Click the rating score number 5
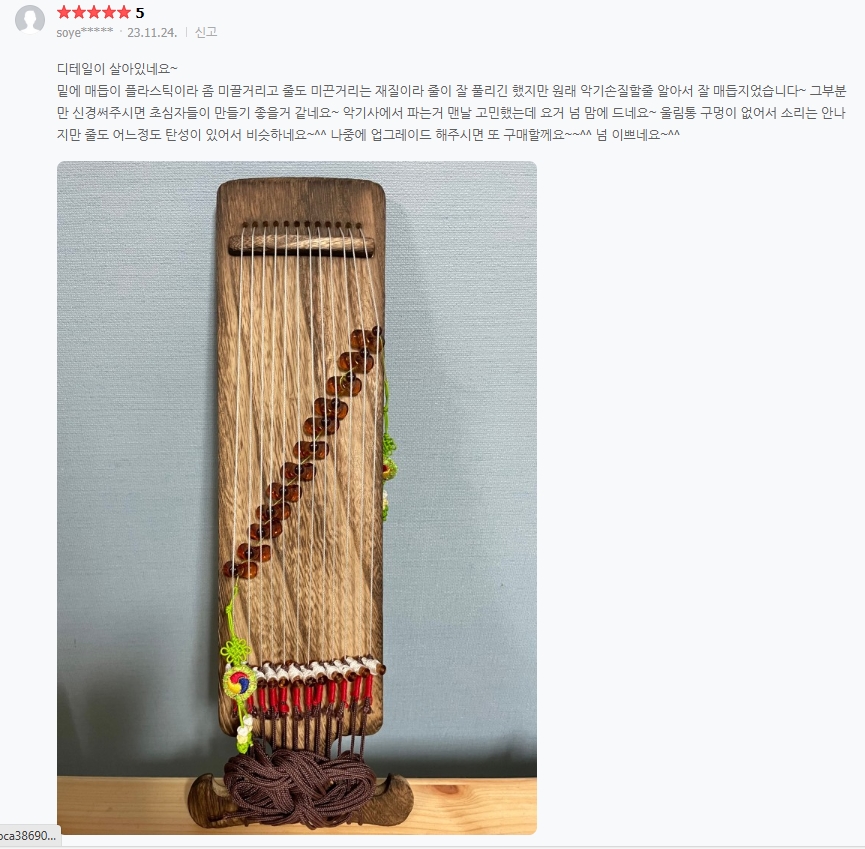This screenshot has width=865, height=849. coord(140,13)
